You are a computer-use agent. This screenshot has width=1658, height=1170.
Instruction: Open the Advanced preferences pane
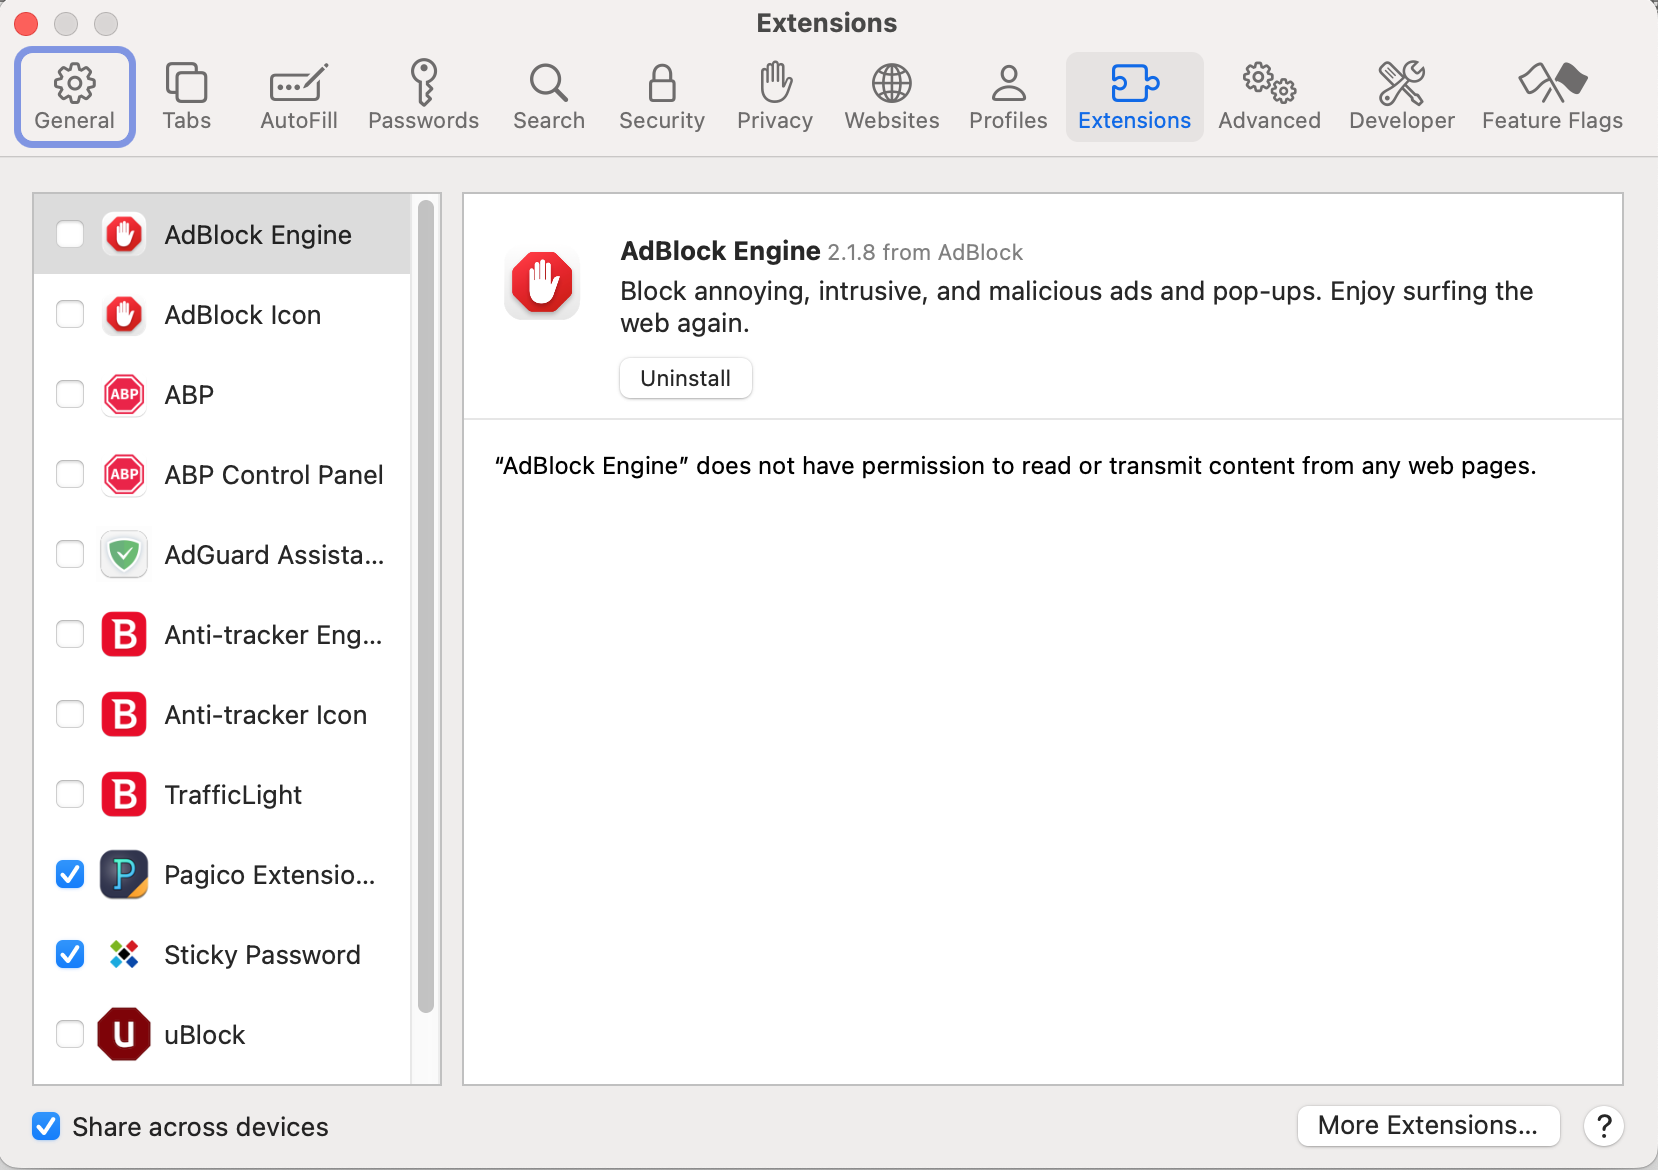1270,97
